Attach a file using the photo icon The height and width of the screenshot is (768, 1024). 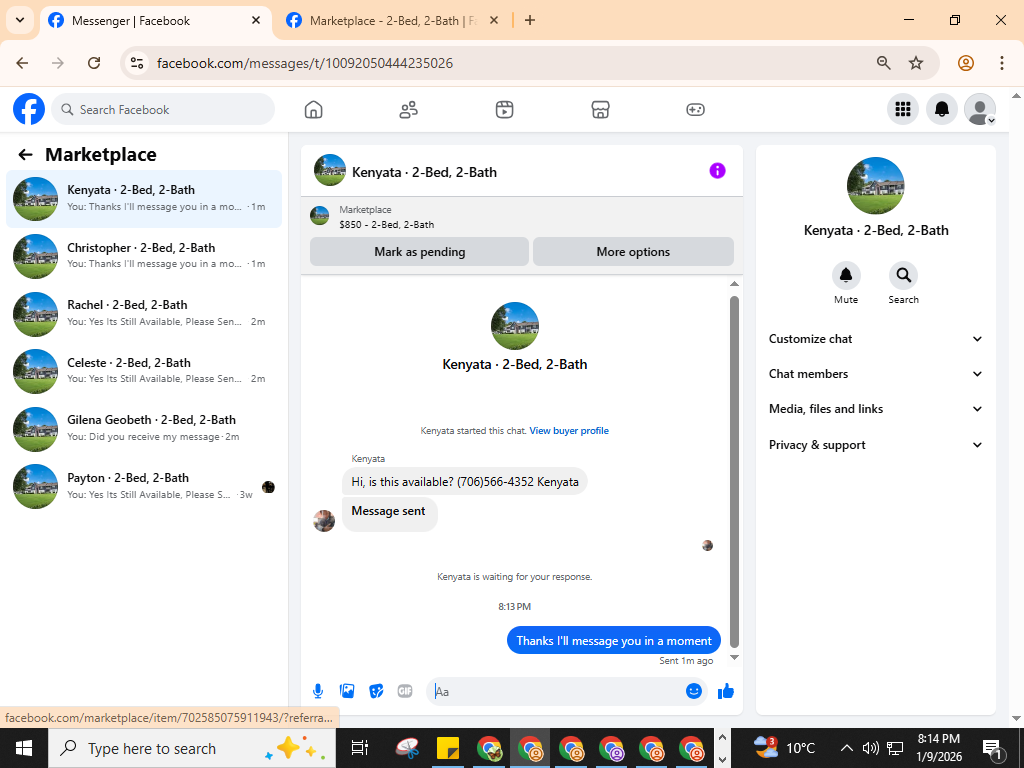347,691
